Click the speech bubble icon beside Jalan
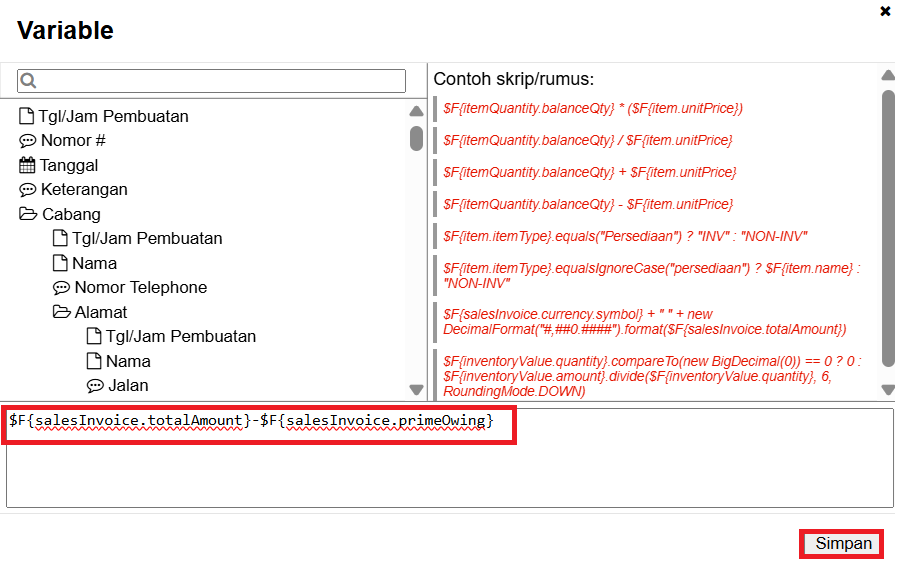This screenshot has width=903, height=577. point(95,386)
